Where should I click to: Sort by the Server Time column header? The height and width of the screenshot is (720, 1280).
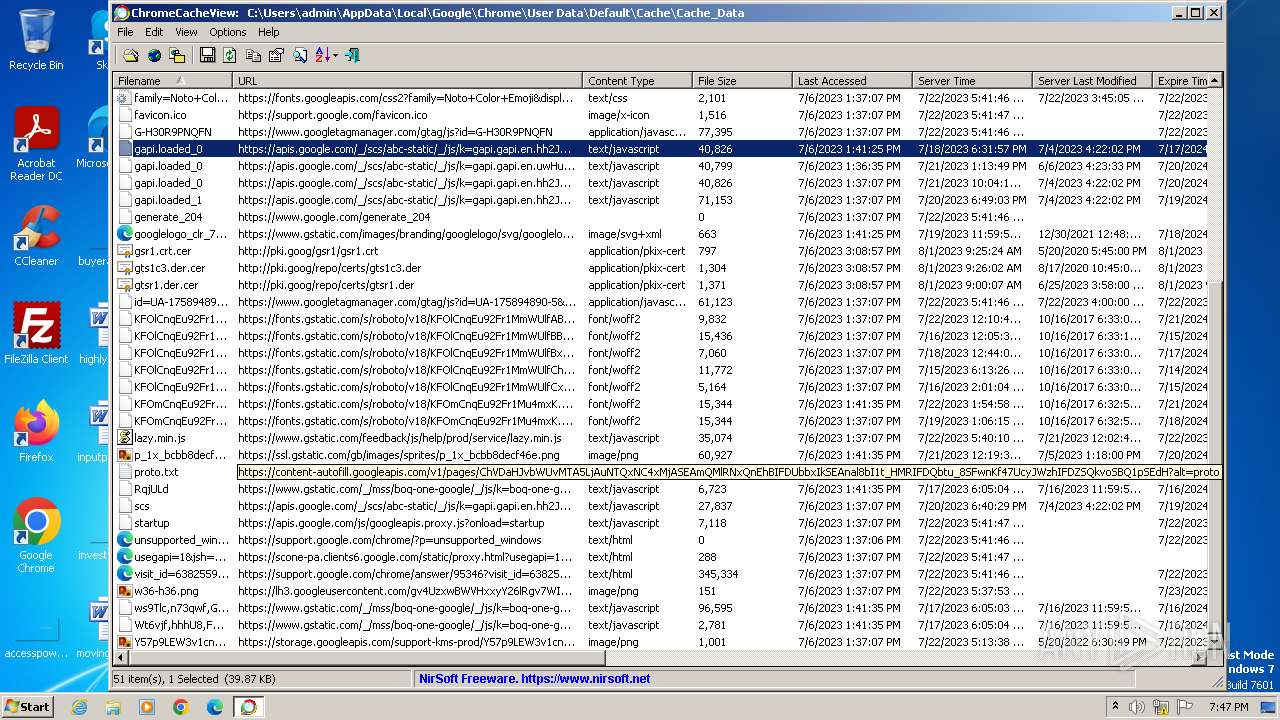click(972, 81)
